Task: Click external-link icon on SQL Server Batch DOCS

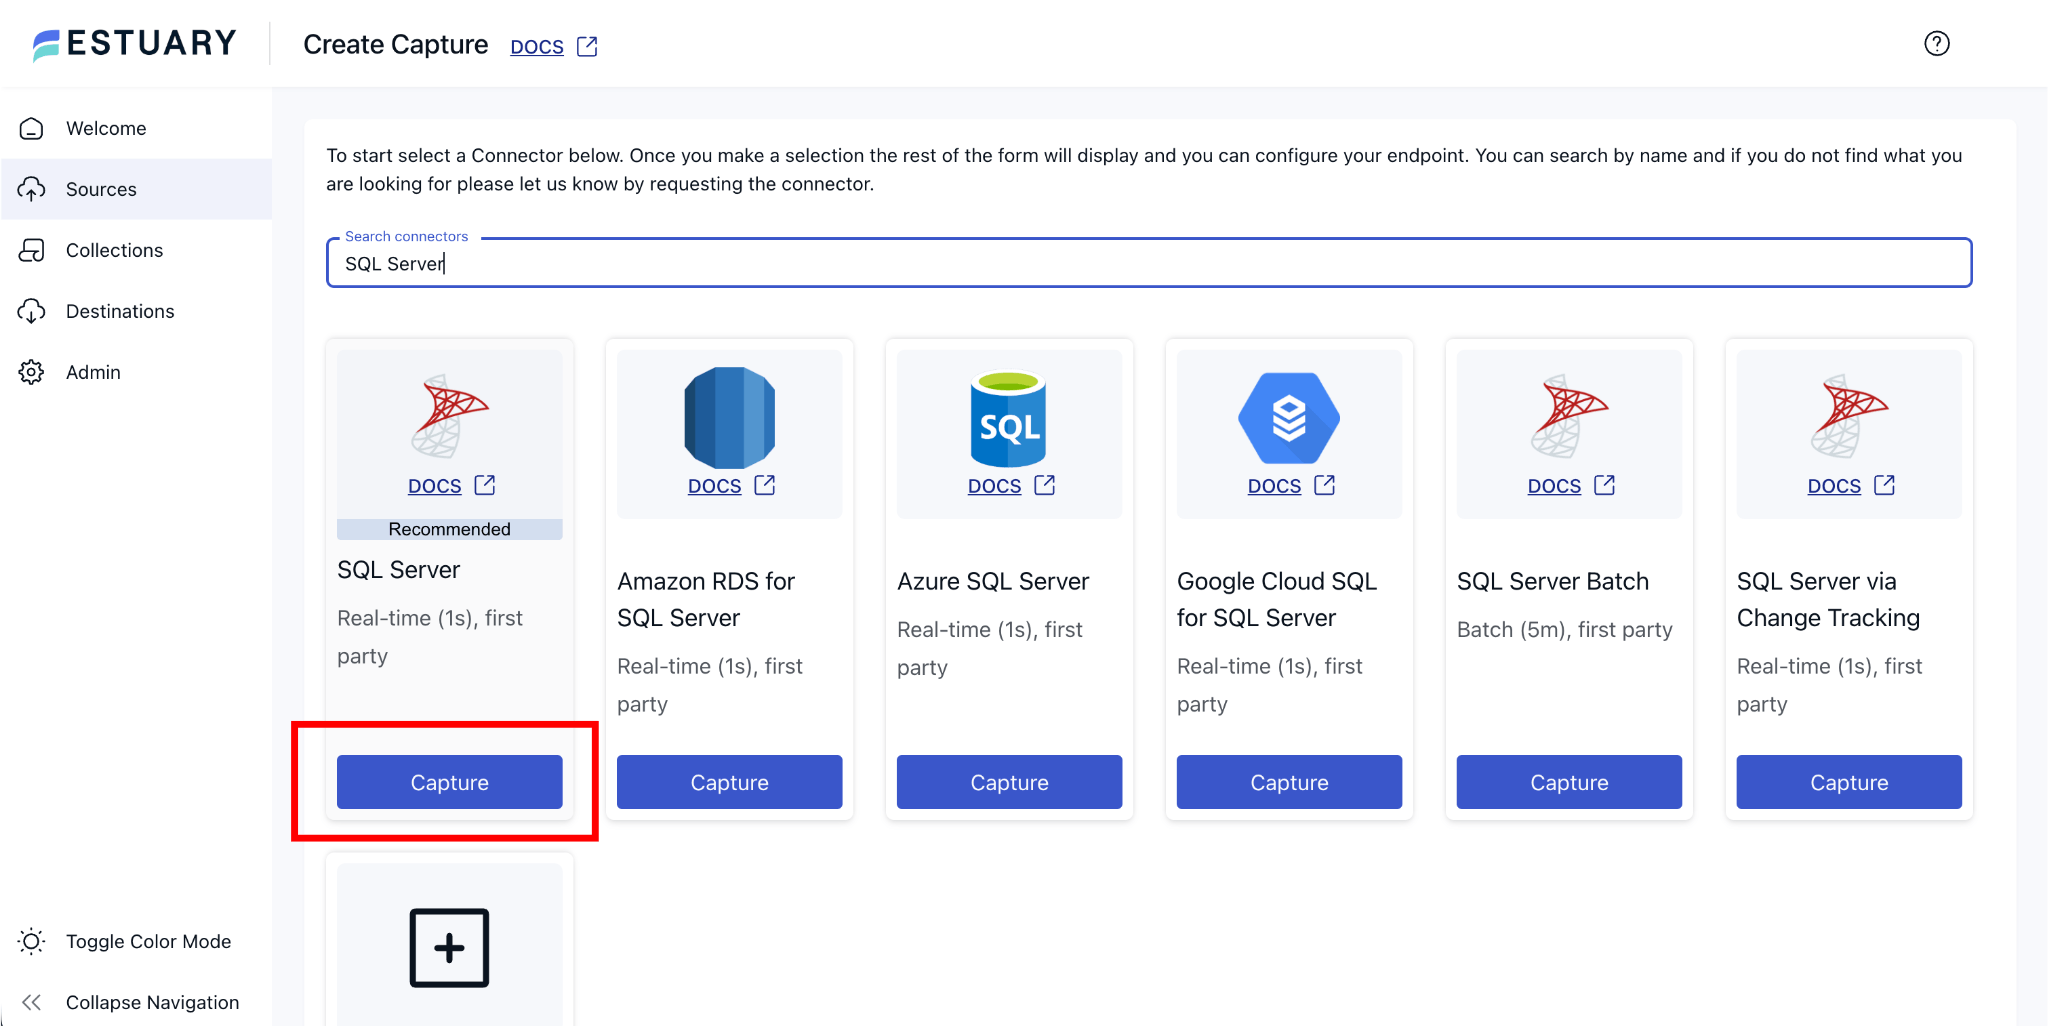Action: (x=1605, y=485)
